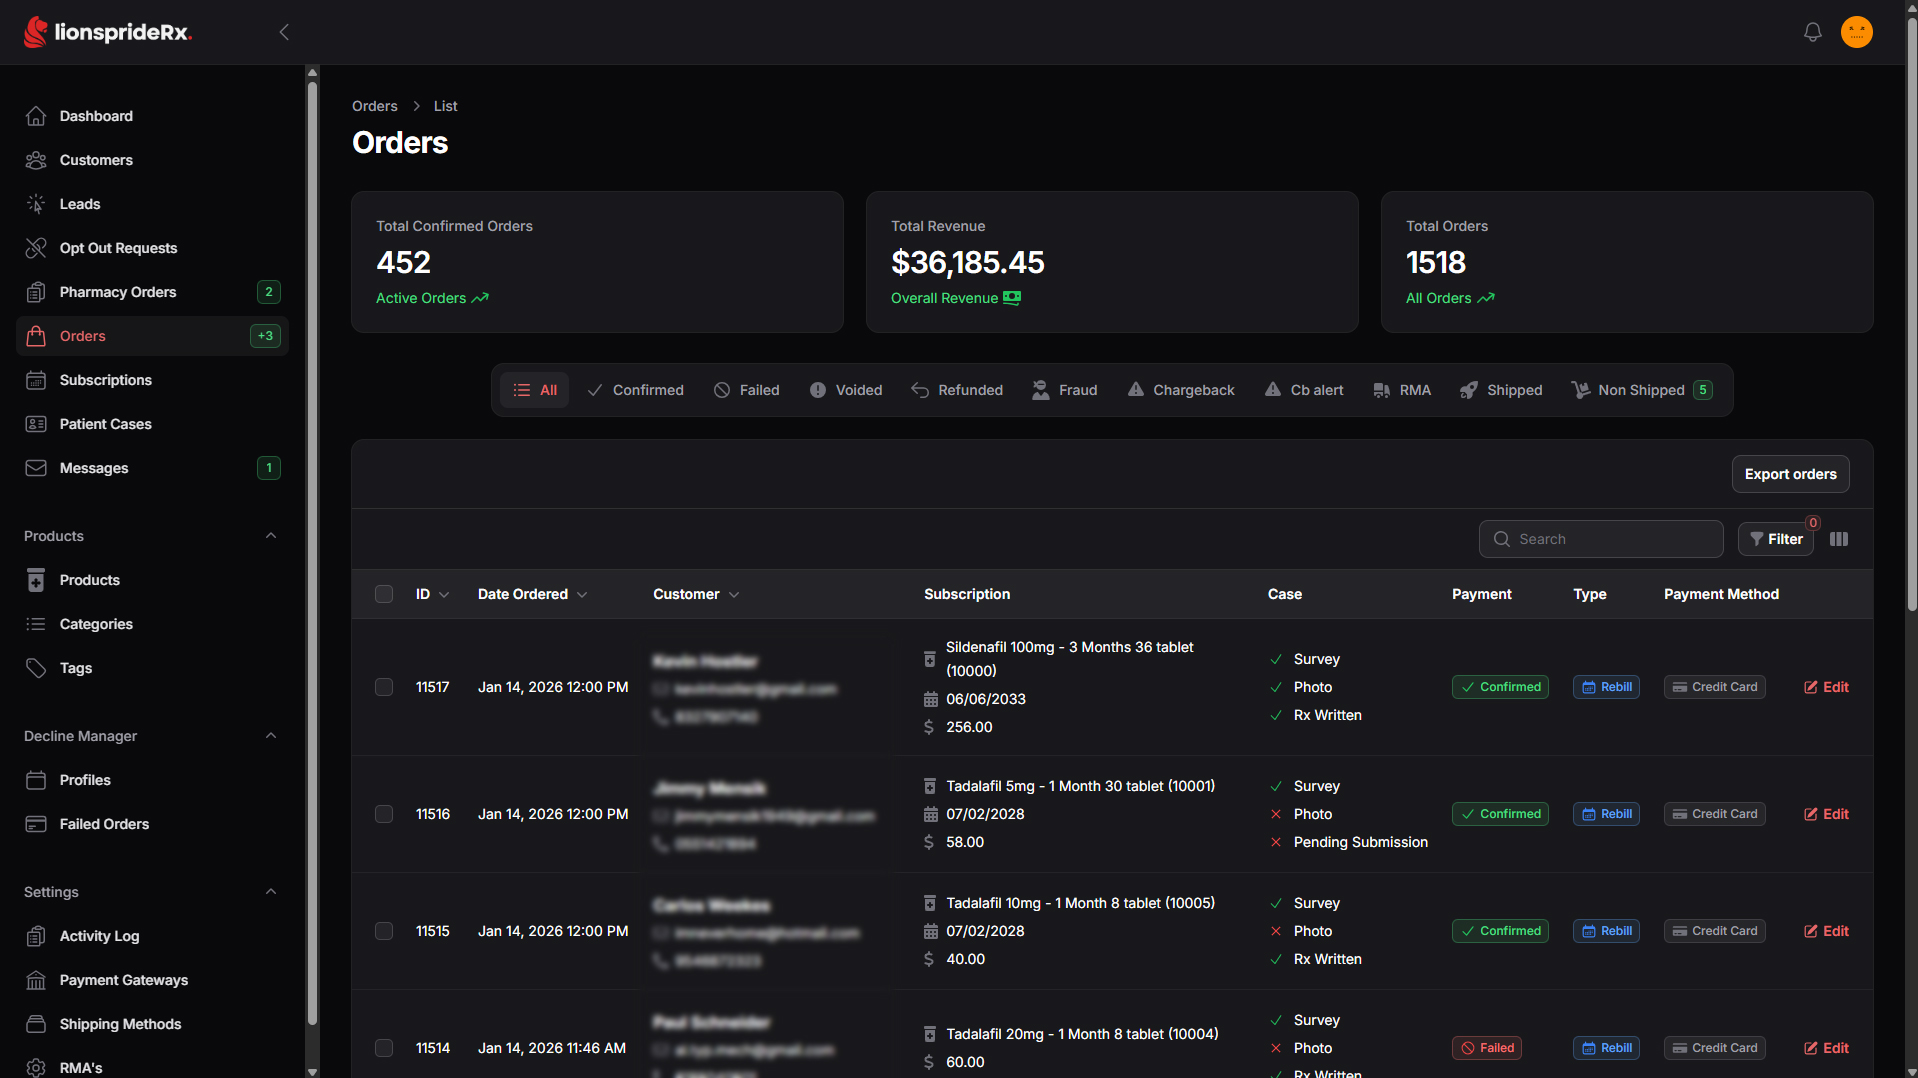Open Pharmacy Orders in the sidebar
Viewport: 1918px width, 1078px height.
point(152,292)
